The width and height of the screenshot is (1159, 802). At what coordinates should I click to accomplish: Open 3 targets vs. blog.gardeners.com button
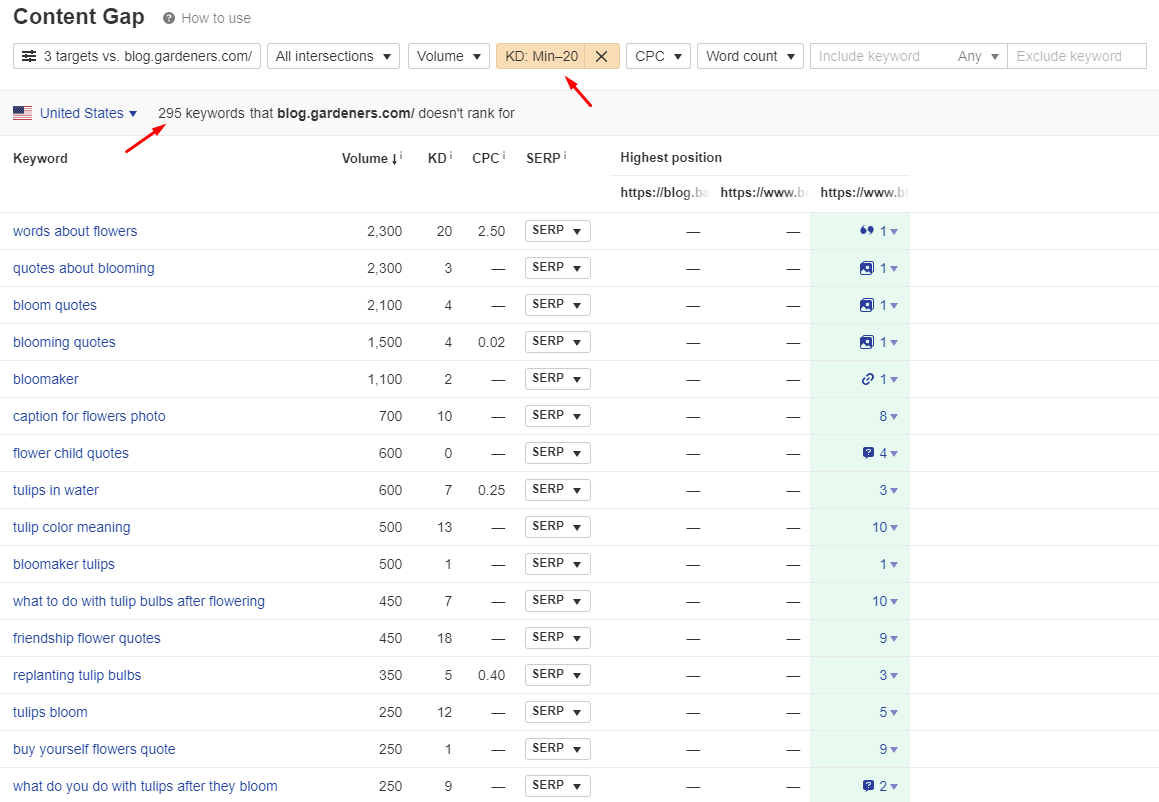pos(137,56)
